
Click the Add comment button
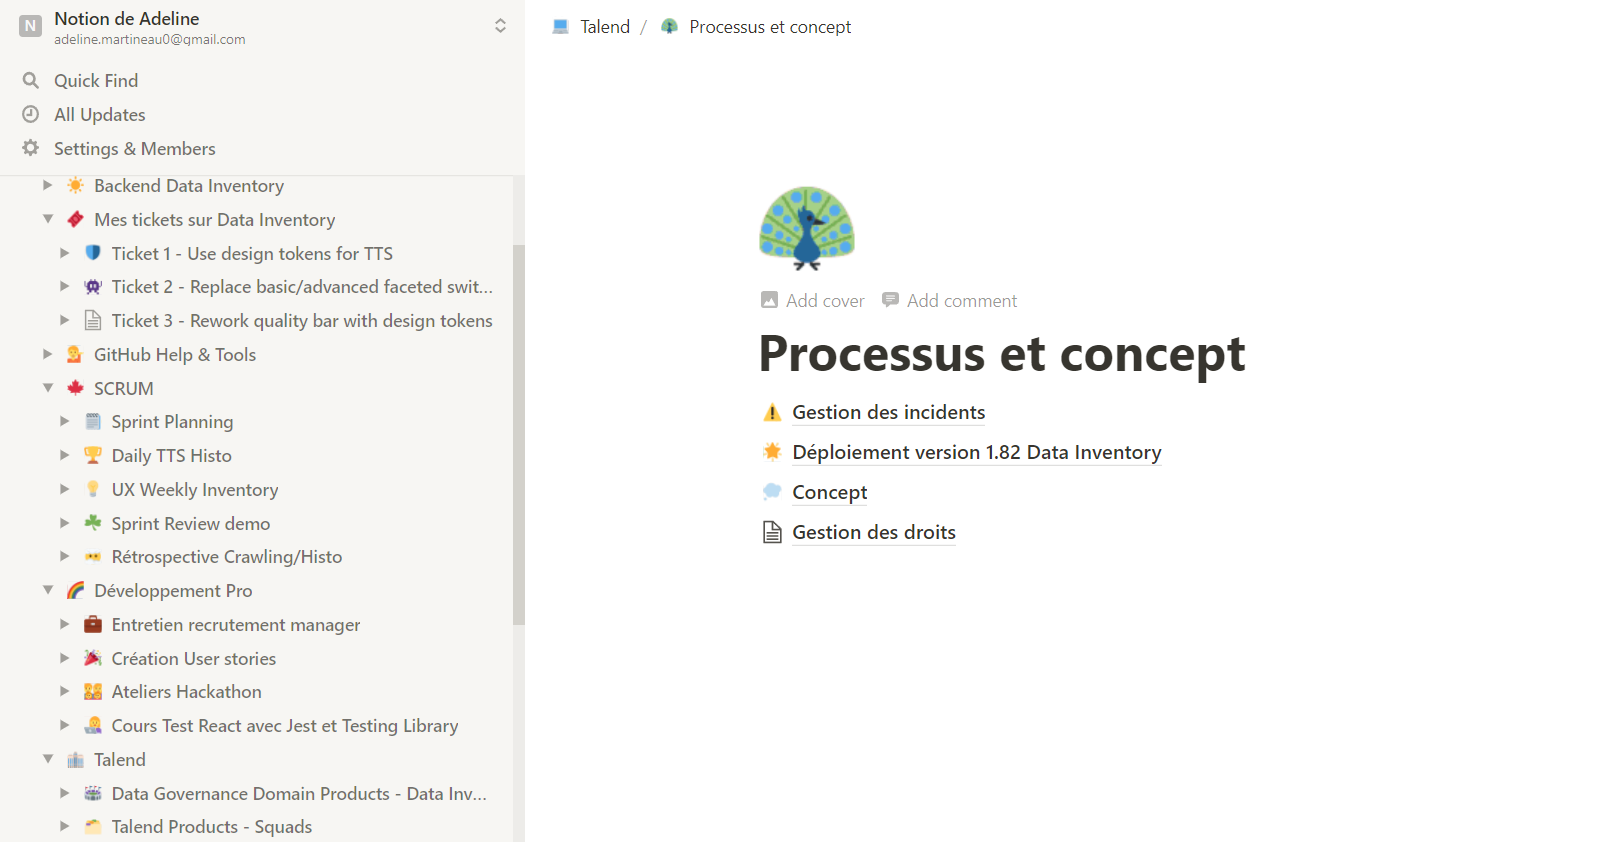[950, 301]
